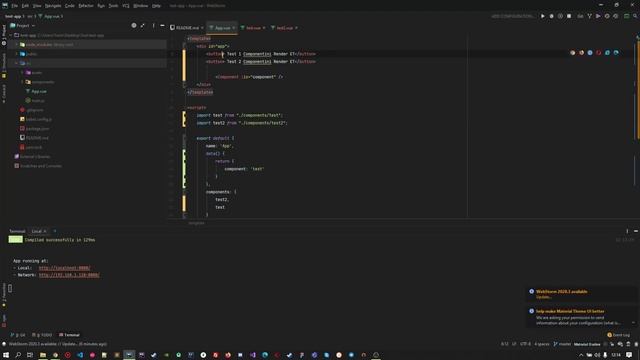Open the View menu
The width and height of the screenshot is (640, 360).
click(x=37, y=6)
